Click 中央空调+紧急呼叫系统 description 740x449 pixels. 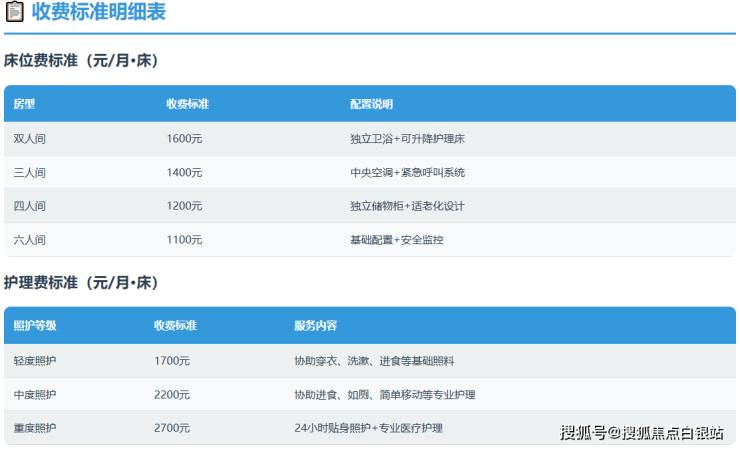pos(407,173)
